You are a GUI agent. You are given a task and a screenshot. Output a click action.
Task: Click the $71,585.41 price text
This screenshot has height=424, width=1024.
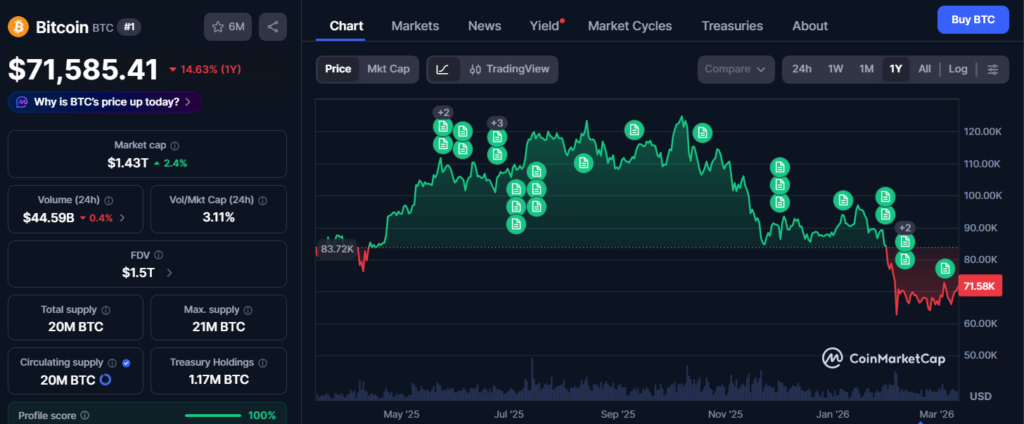(84, 69)
